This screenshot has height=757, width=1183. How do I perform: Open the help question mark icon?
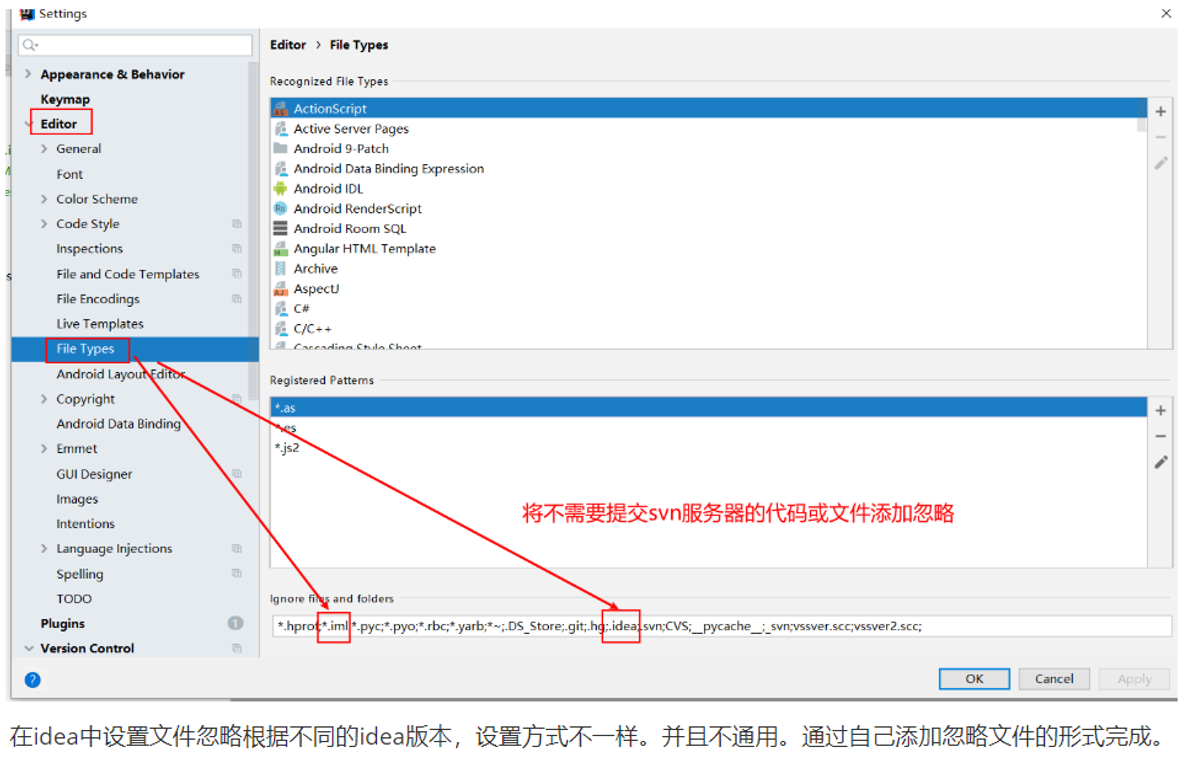[x=32, y=680]
